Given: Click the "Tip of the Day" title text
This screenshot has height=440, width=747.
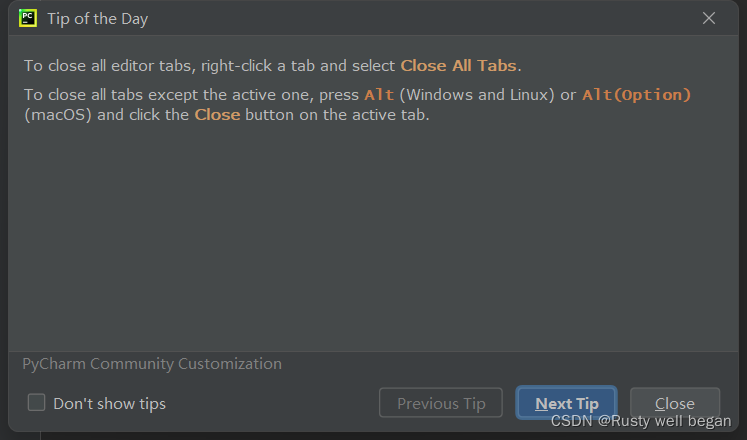Looking at the screenshot, I should [98, 18].
